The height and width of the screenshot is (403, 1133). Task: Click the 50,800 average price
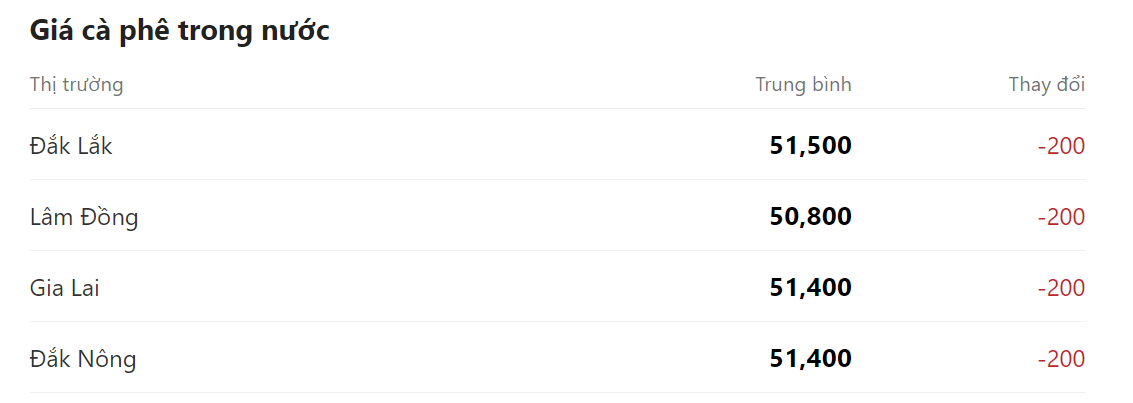pos(810,217)
